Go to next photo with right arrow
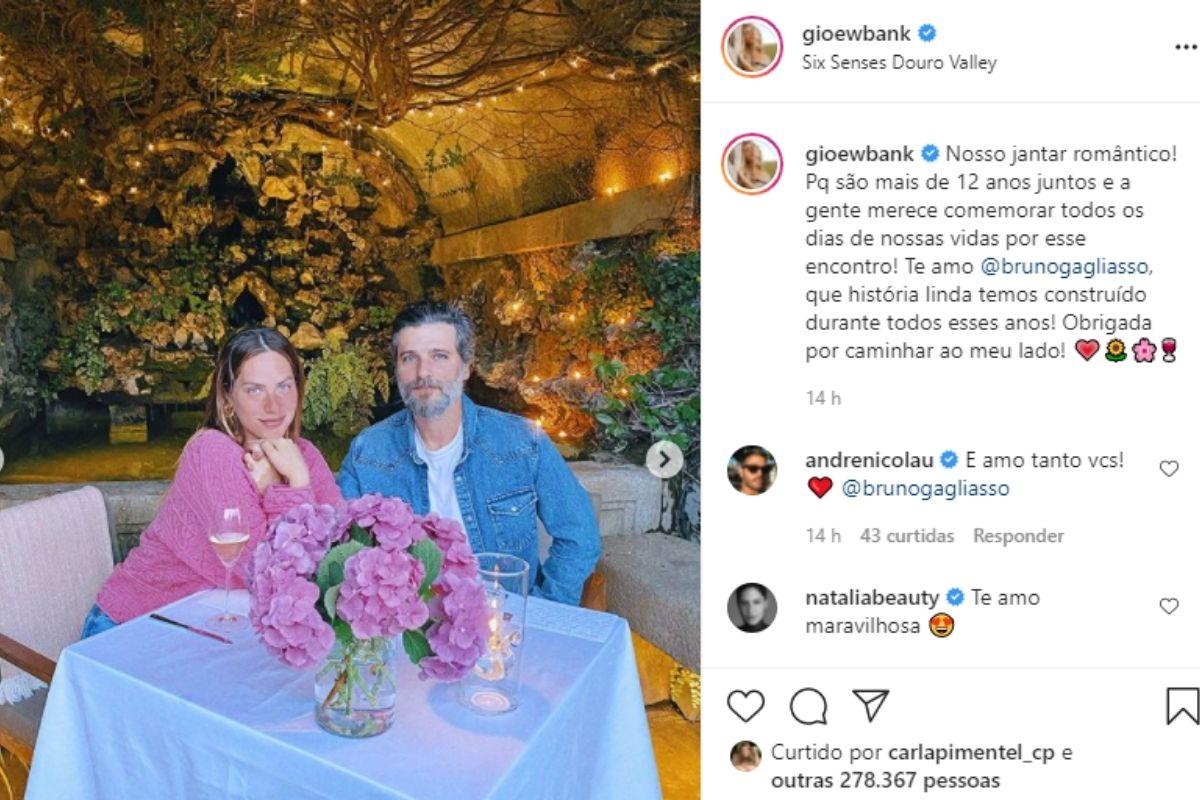The height and width of the screenshot is (800, 1200). pyautogui.click(x=664, y=459)
